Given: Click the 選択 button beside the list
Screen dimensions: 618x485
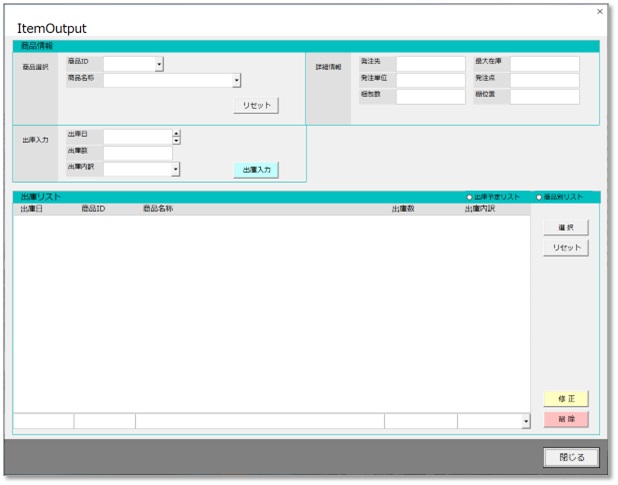Looking at the screenshot, I should click(x=566, y=227).
